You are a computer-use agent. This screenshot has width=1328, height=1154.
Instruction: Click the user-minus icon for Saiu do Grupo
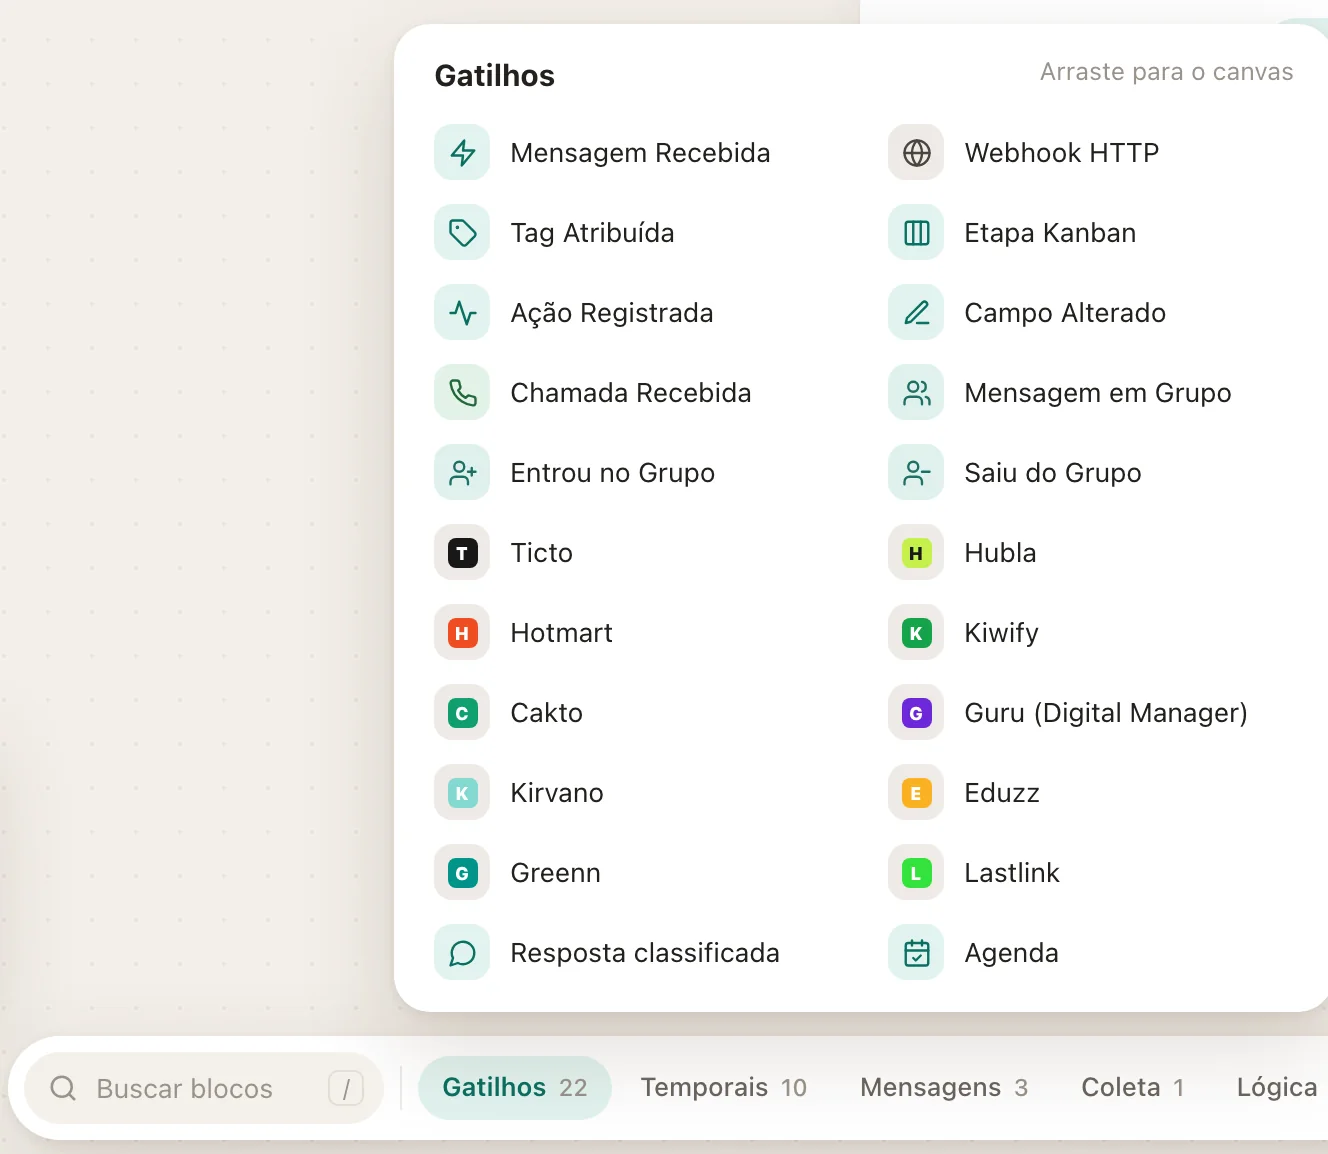point(916,473)
